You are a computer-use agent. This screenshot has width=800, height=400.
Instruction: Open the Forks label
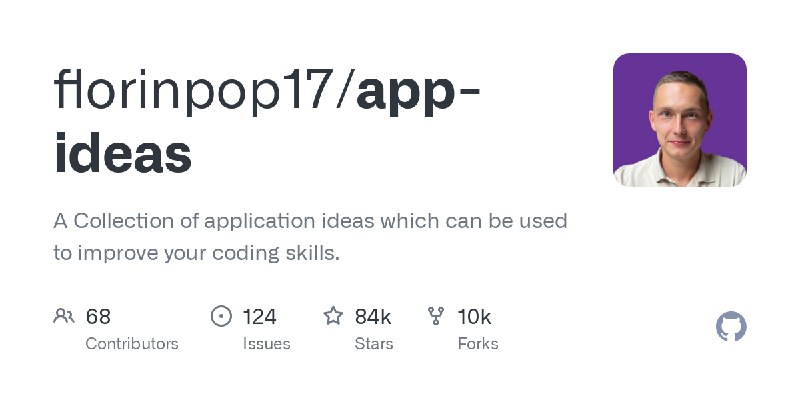[x=478, y=344]
